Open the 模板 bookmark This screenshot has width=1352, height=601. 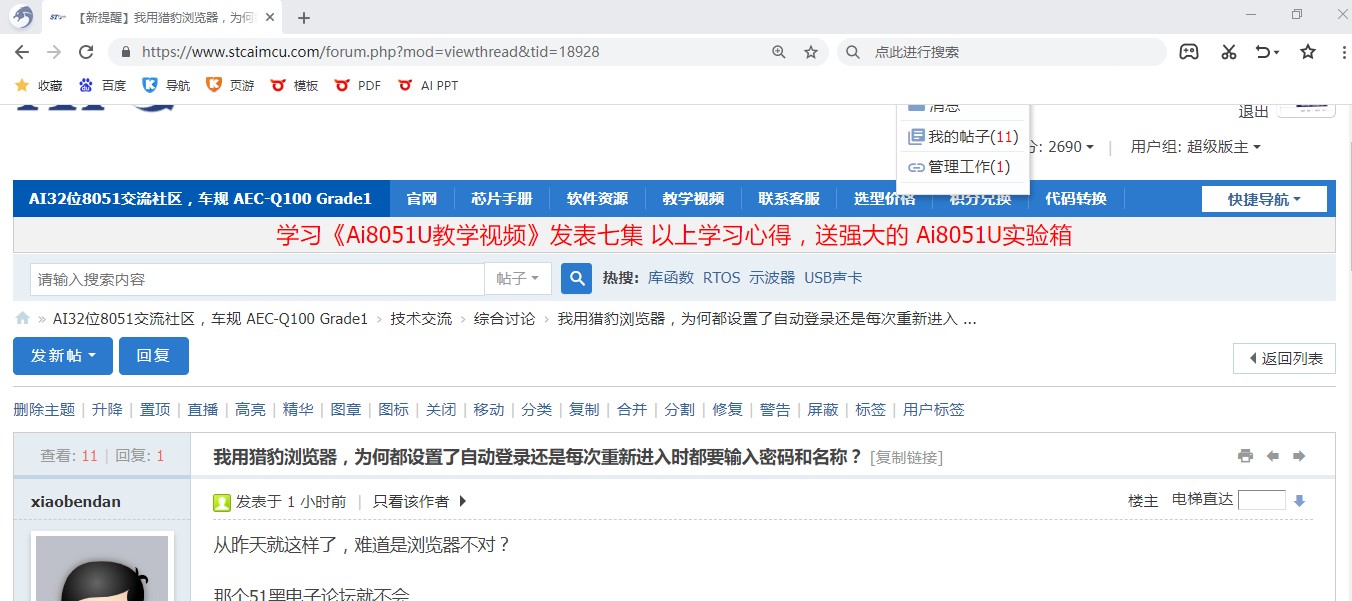click(294, 86)
